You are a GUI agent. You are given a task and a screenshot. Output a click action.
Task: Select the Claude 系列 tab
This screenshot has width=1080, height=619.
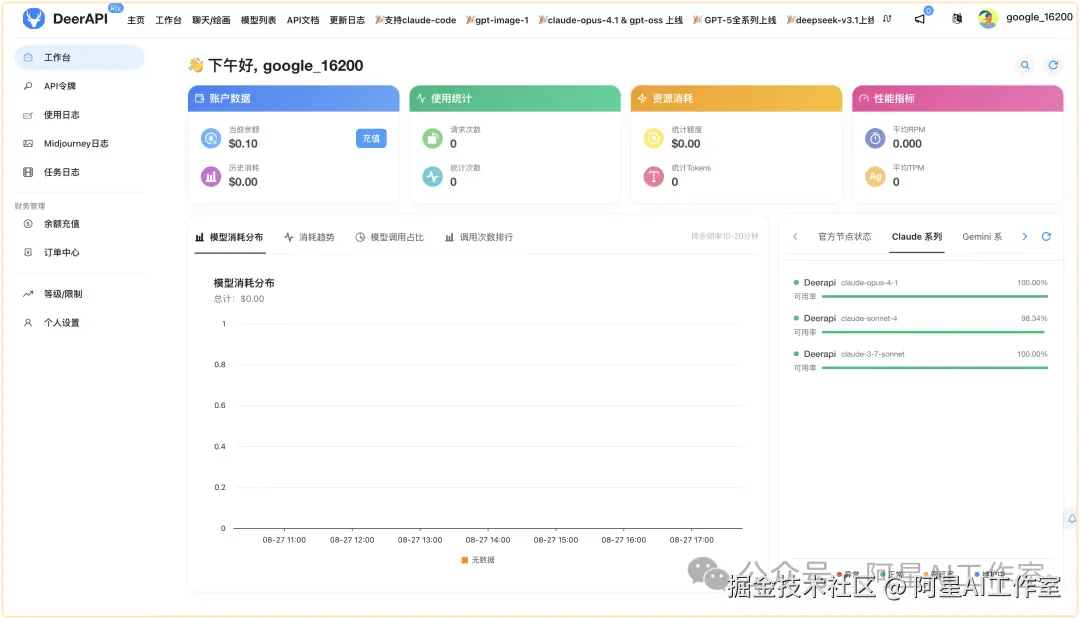click(917, 237)
